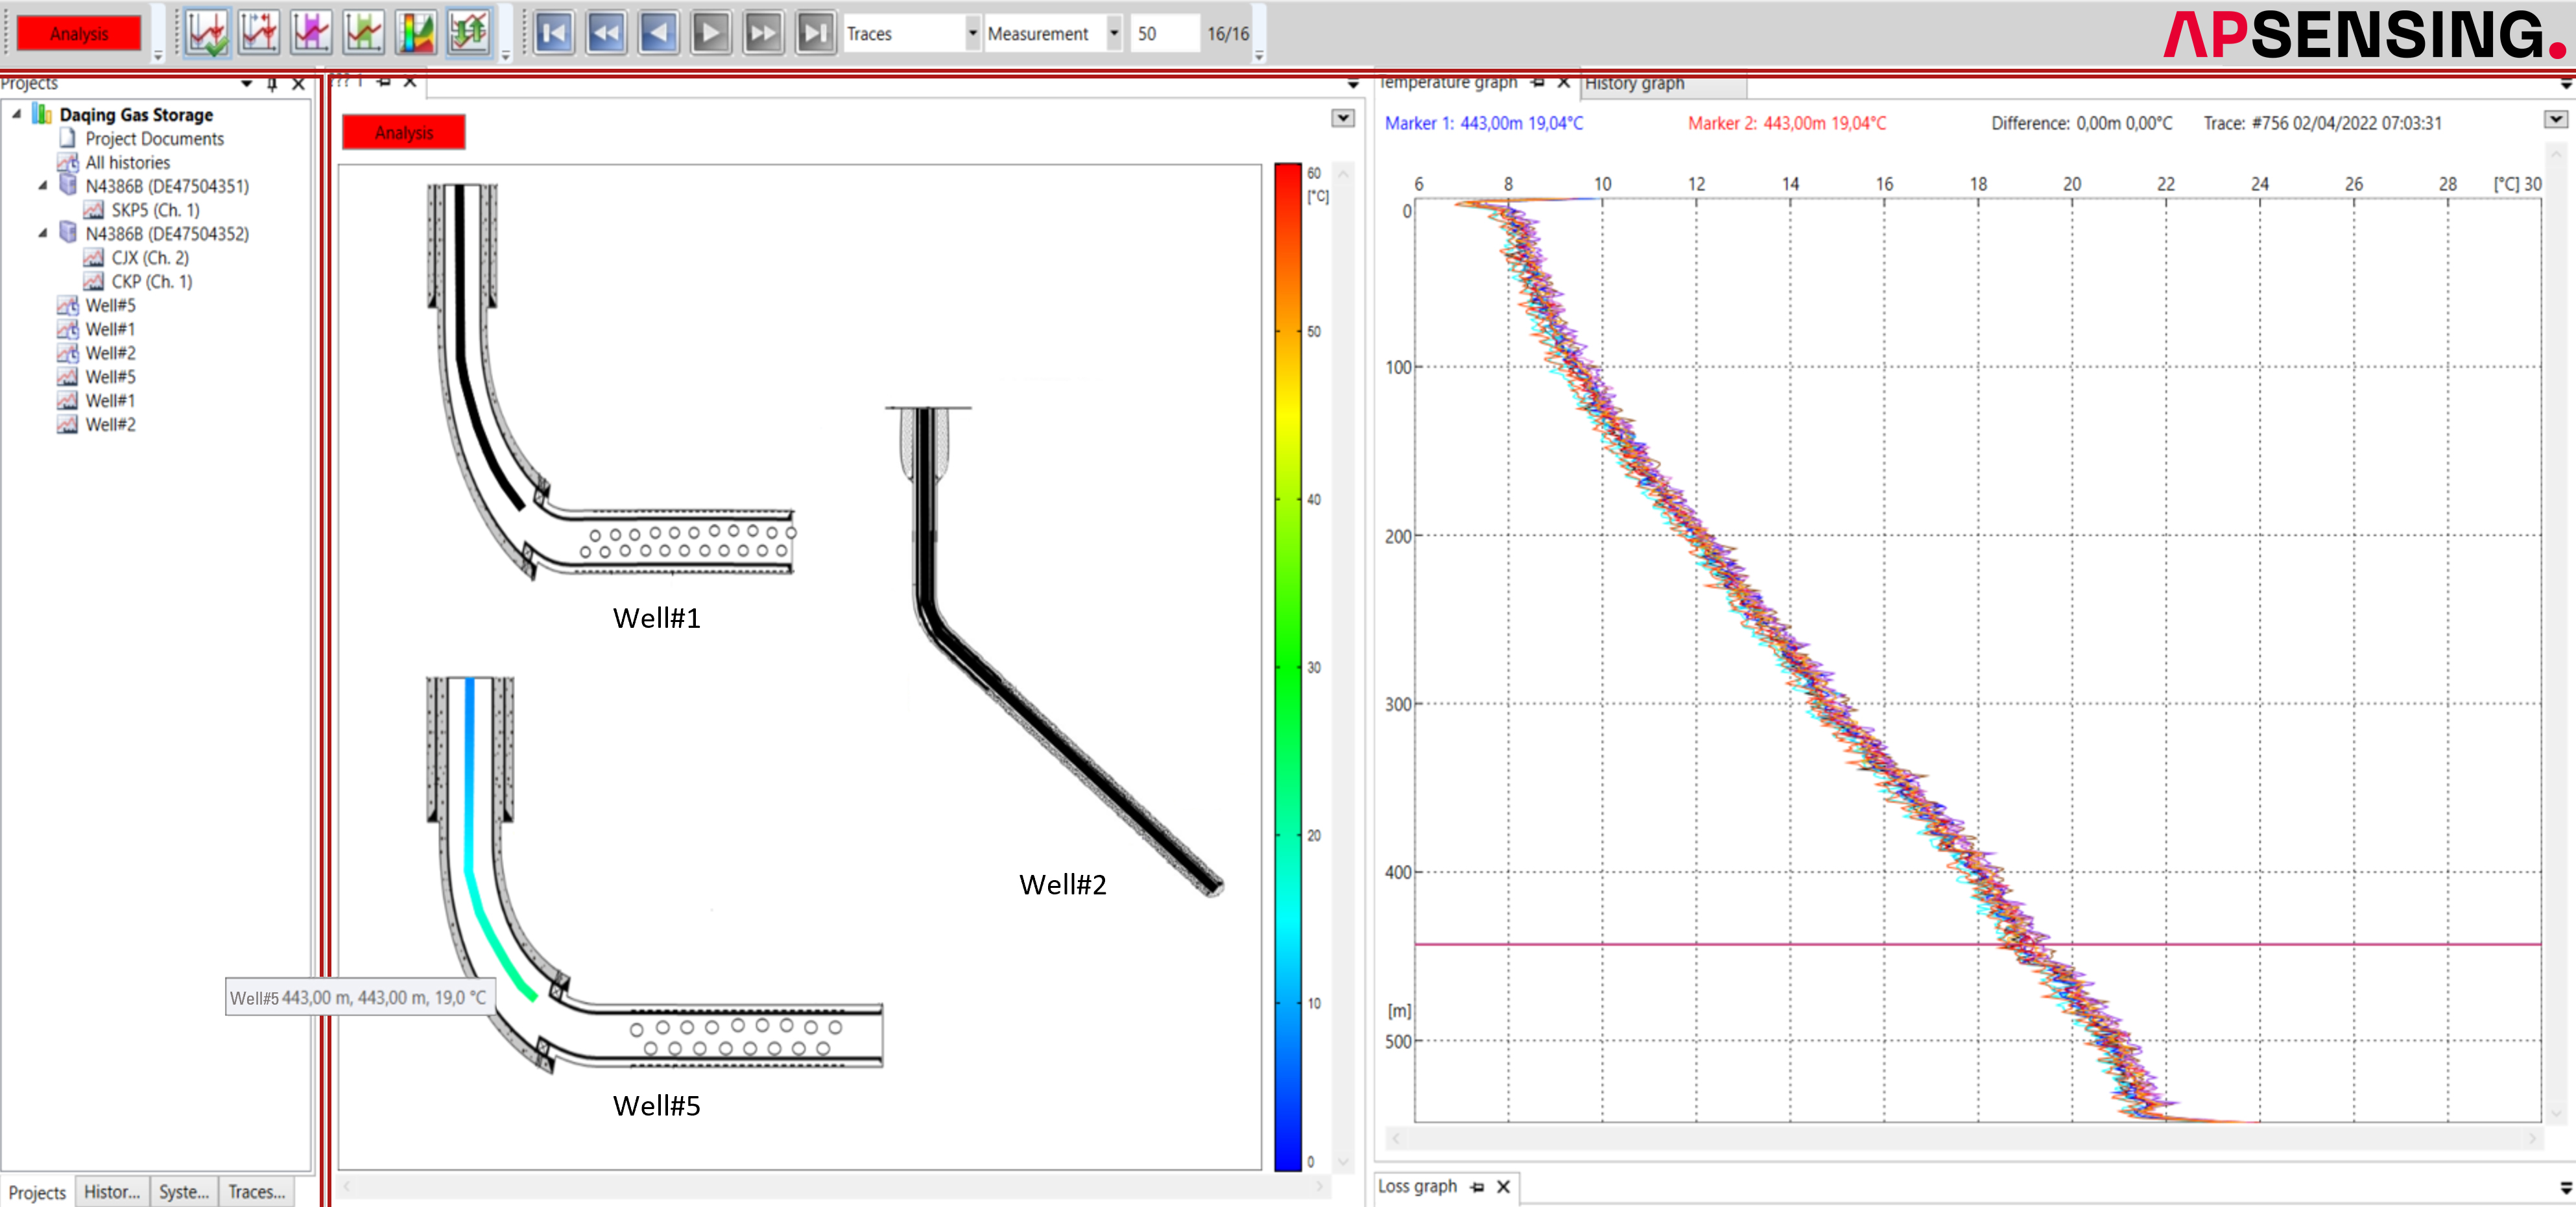Collapse the N4386B (DE47504352) node
This screenshot has width=2576, height=1207.
tap(43, 233)
